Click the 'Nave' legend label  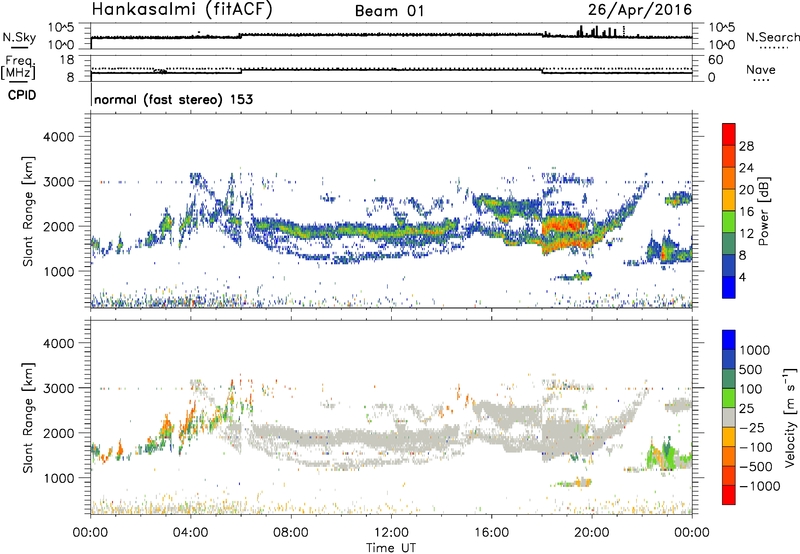tap(761, 70)
